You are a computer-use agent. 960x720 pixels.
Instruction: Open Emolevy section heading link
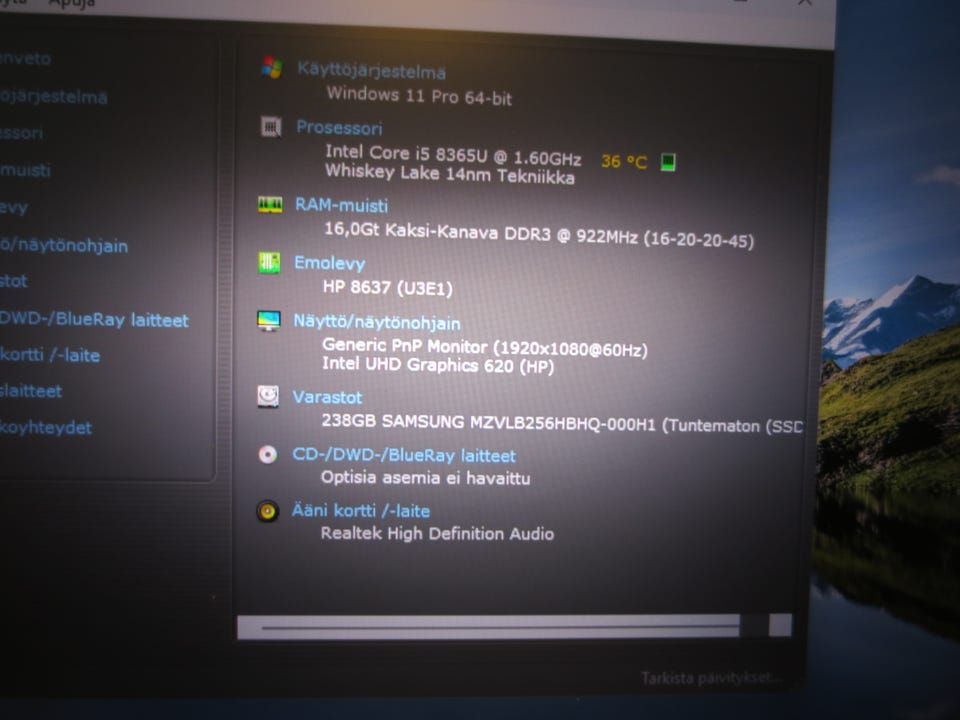click(329, 263)
